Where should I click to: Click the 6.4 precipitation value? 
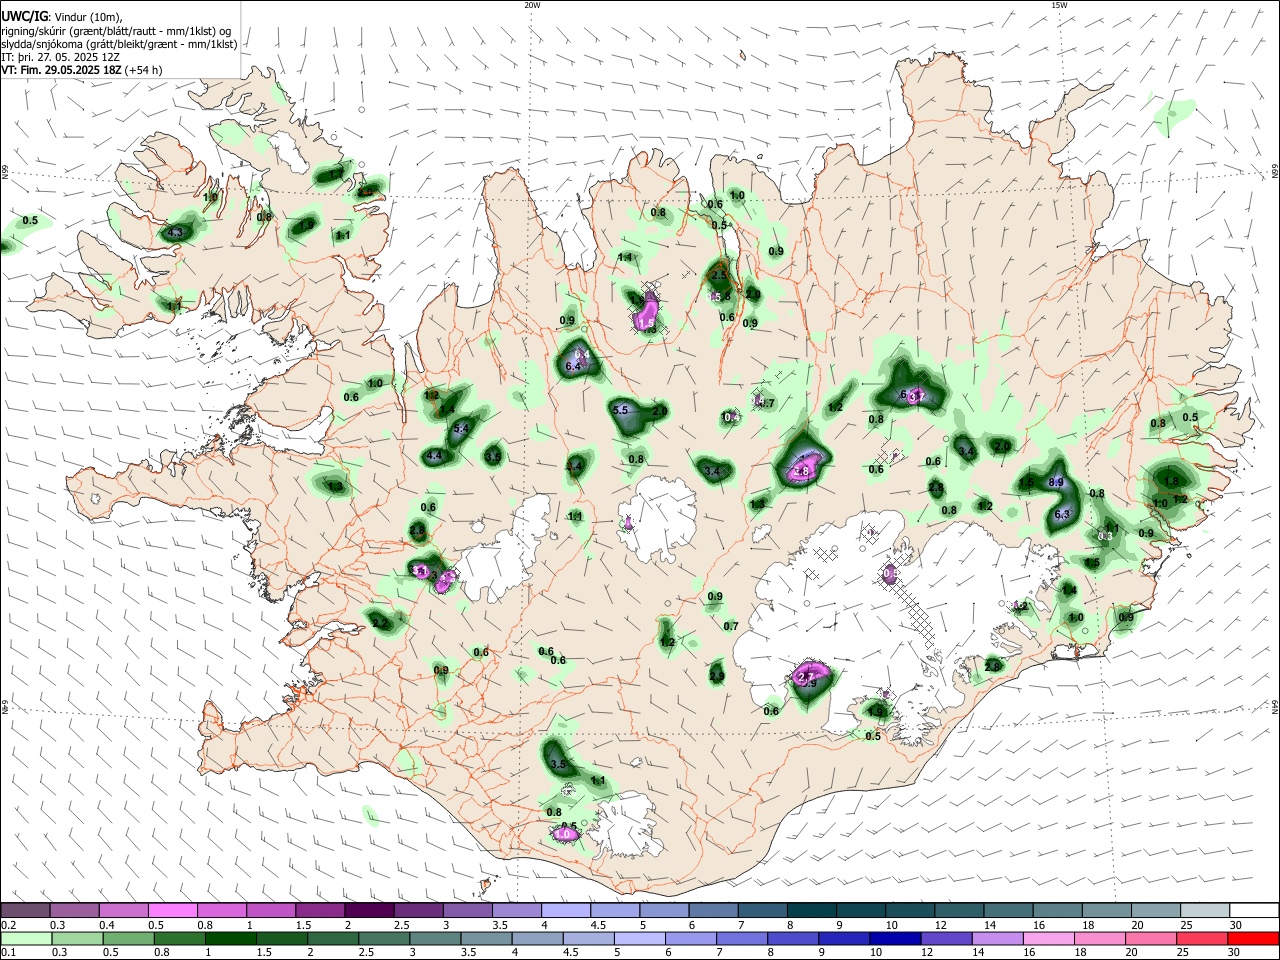coord(573,368)
